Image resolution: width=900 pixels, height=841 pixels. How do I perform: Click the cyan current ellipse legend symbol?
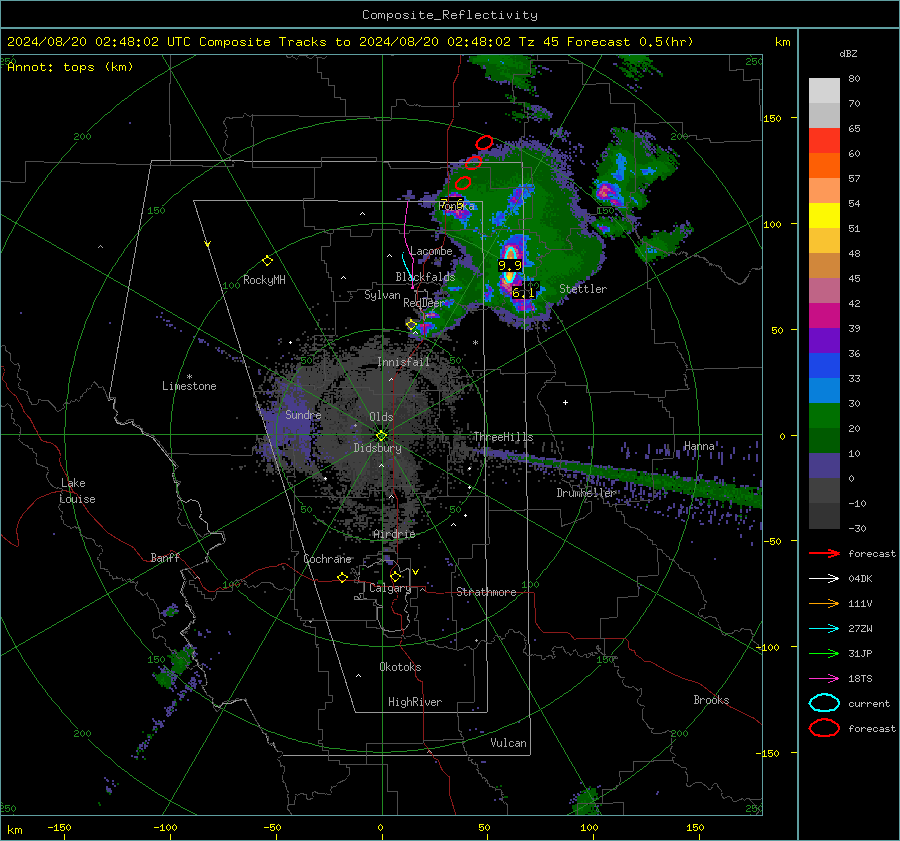pos(824,703)
